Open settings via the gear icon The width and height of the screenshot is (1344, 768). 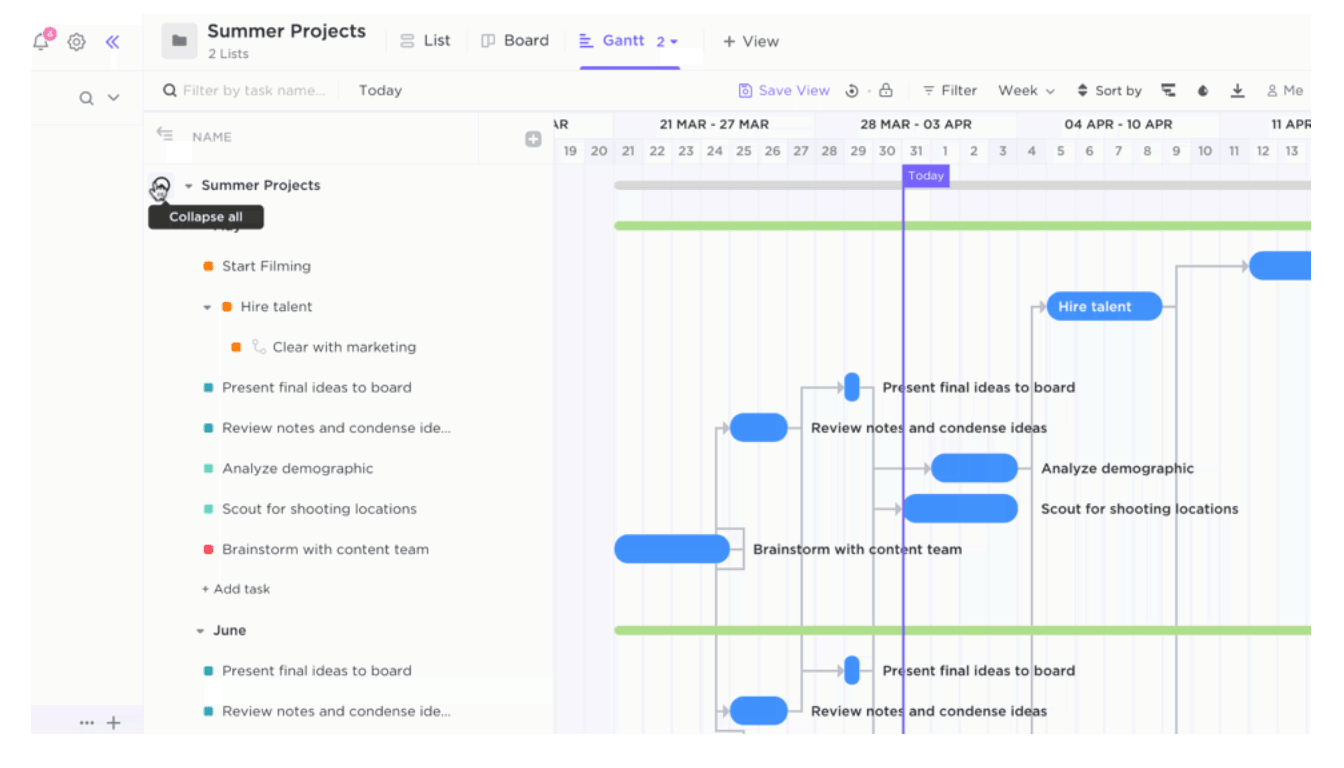click(77, 42)
